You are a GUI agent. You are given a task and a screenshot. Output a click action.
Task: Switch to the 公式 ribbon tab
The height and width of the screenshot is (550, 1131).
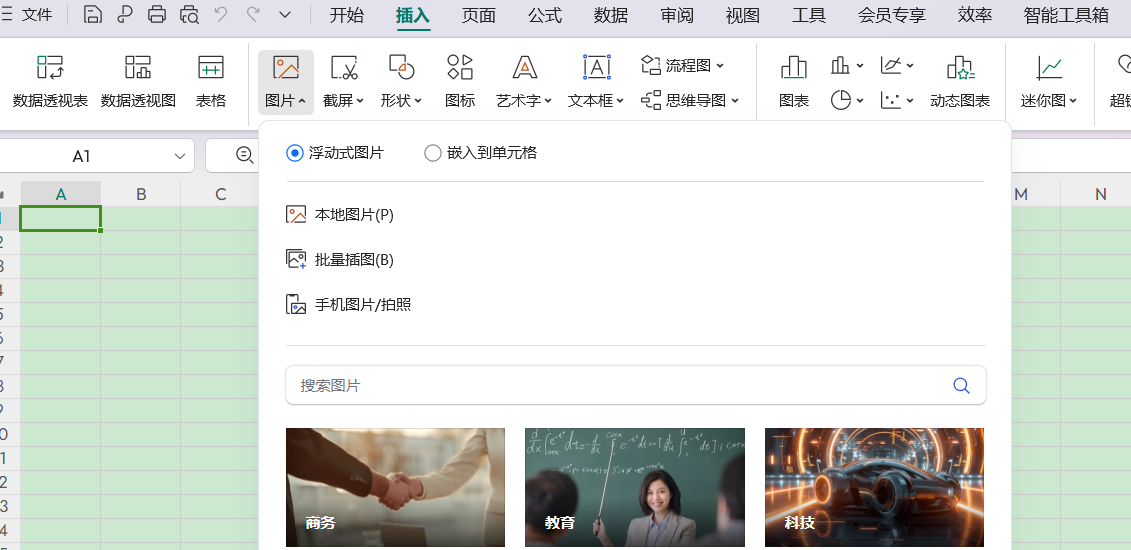pyautogui.click(x=545, y=15)
